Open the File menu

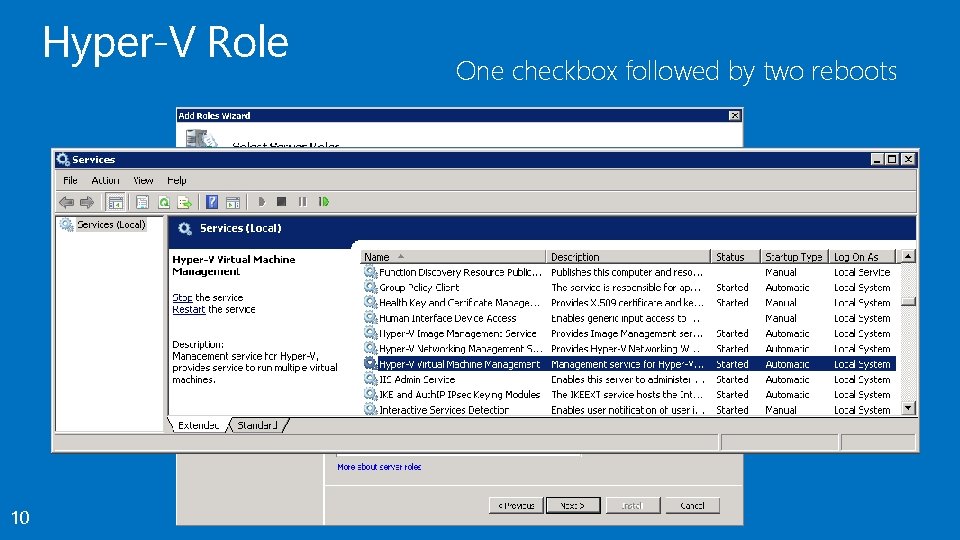tap(70, 181)
